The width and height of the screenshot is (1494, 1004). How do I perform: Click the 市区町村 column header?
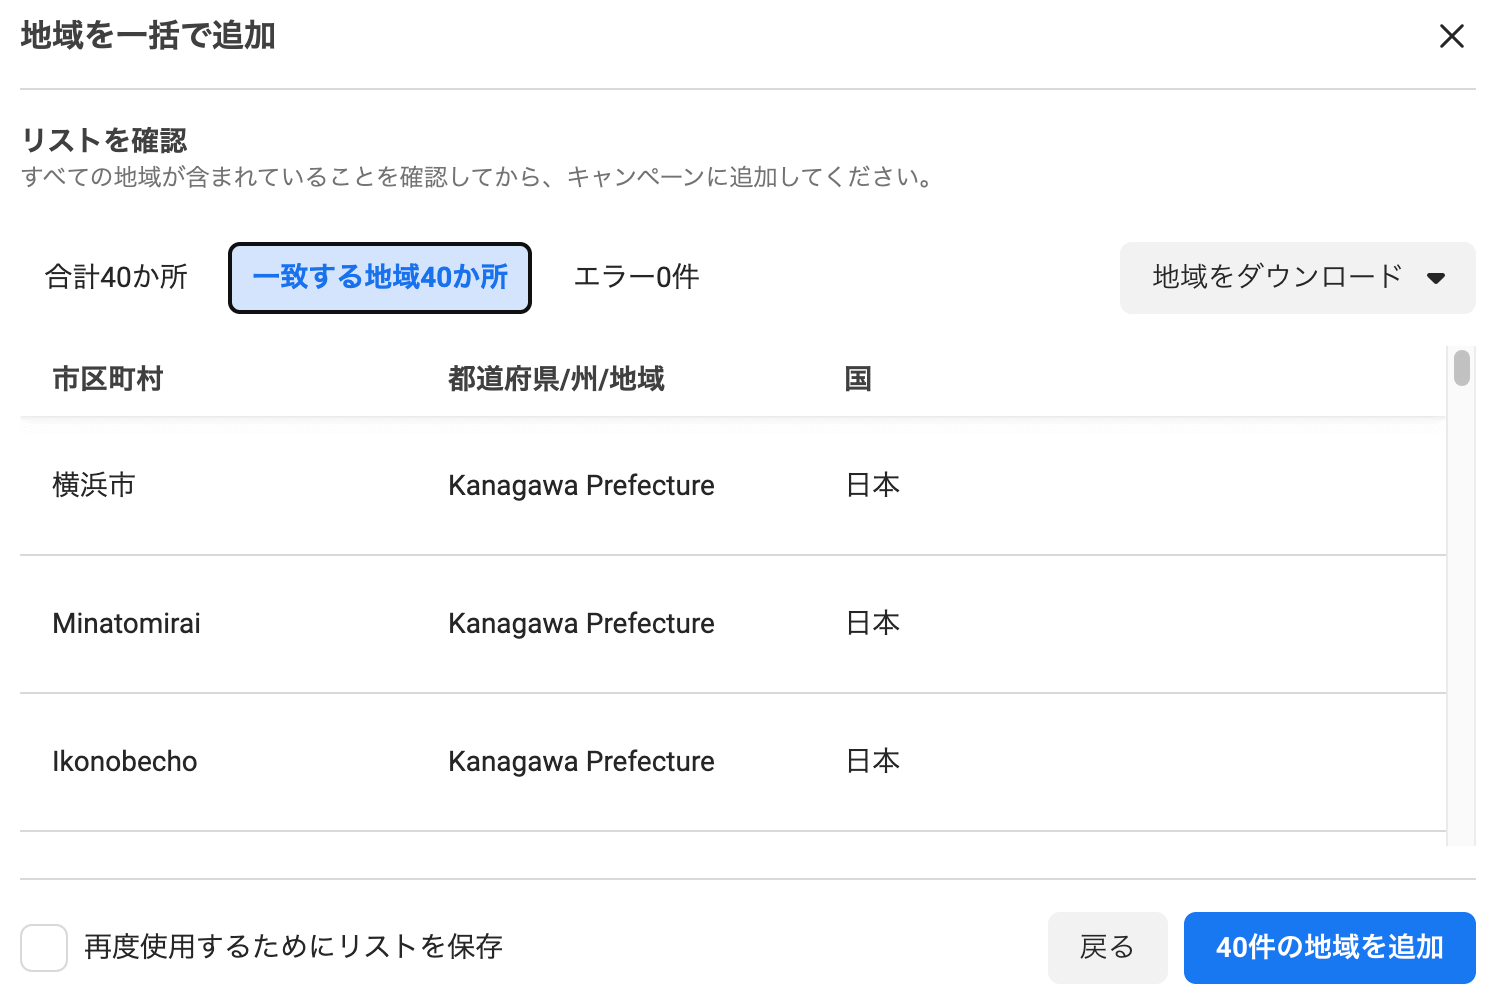[108, 379]
